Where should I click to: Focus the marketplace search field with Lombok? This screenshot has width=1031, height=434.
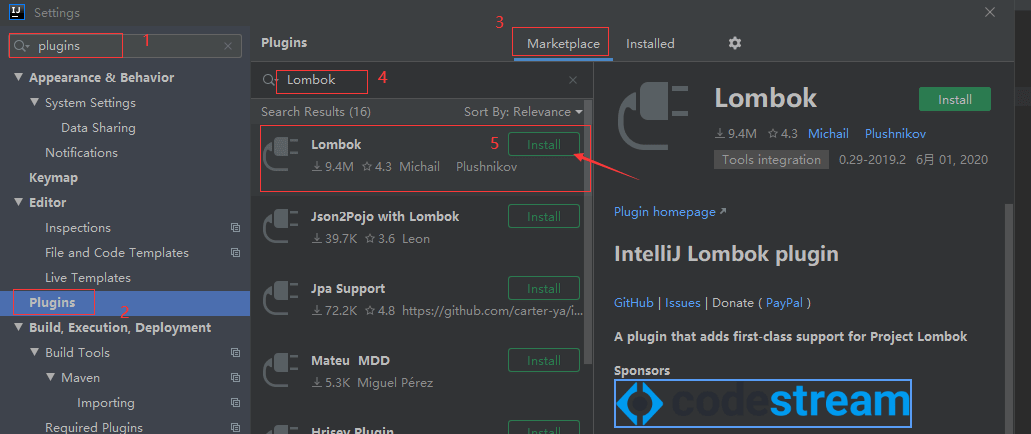coord(420,80)
